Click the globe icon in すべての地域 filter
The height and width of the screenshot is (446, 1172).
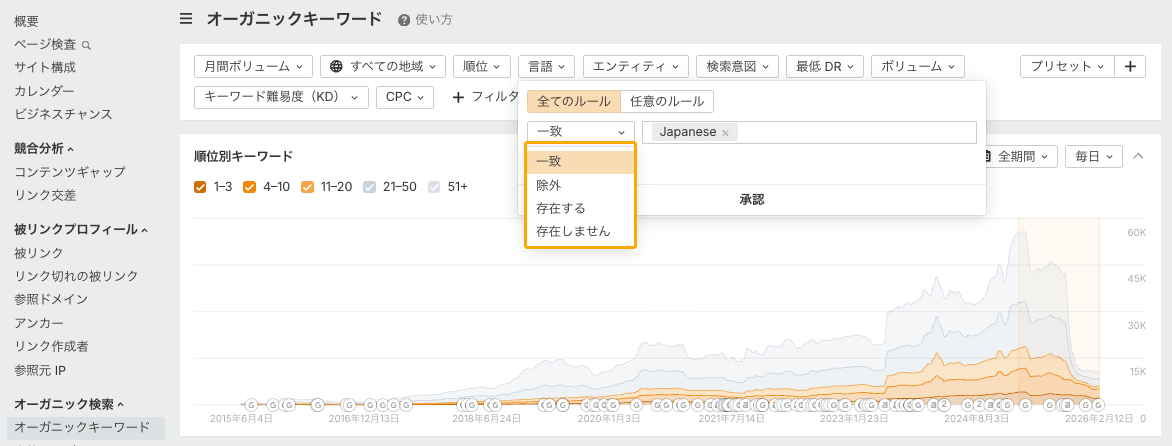click(x=336, y=66)
